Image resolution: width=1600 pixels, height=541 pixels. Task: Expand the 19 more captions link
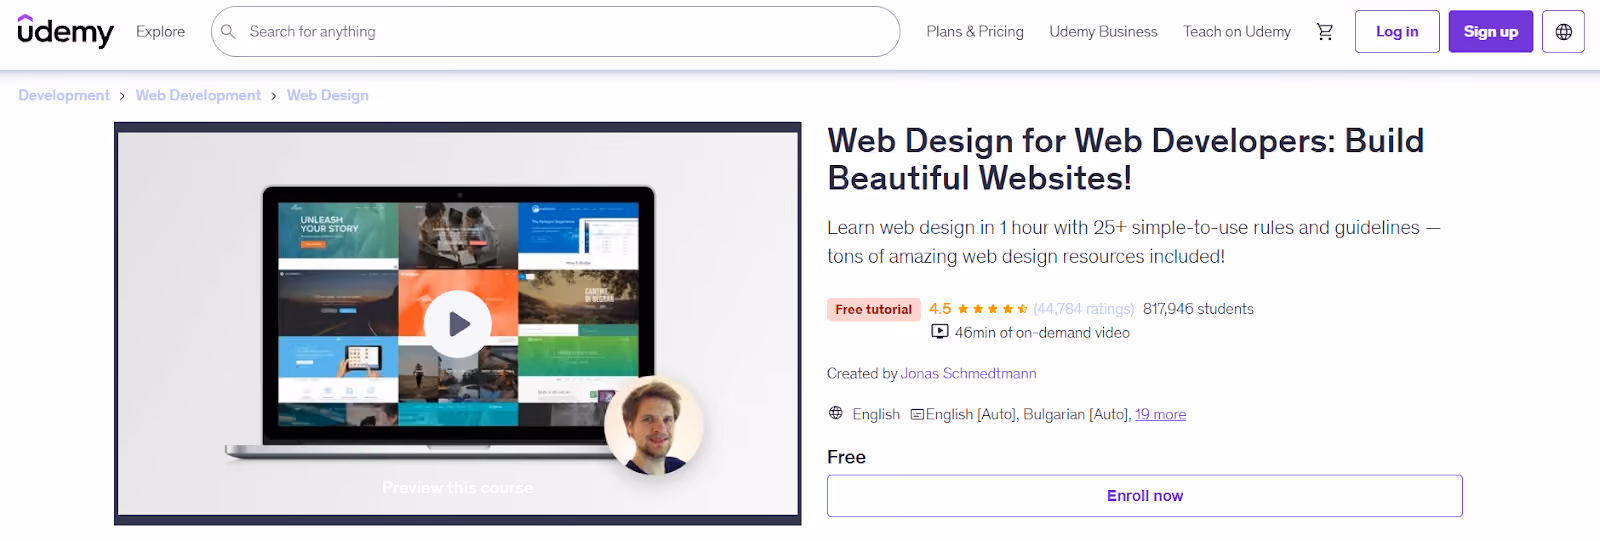[x=1160, y=414]
